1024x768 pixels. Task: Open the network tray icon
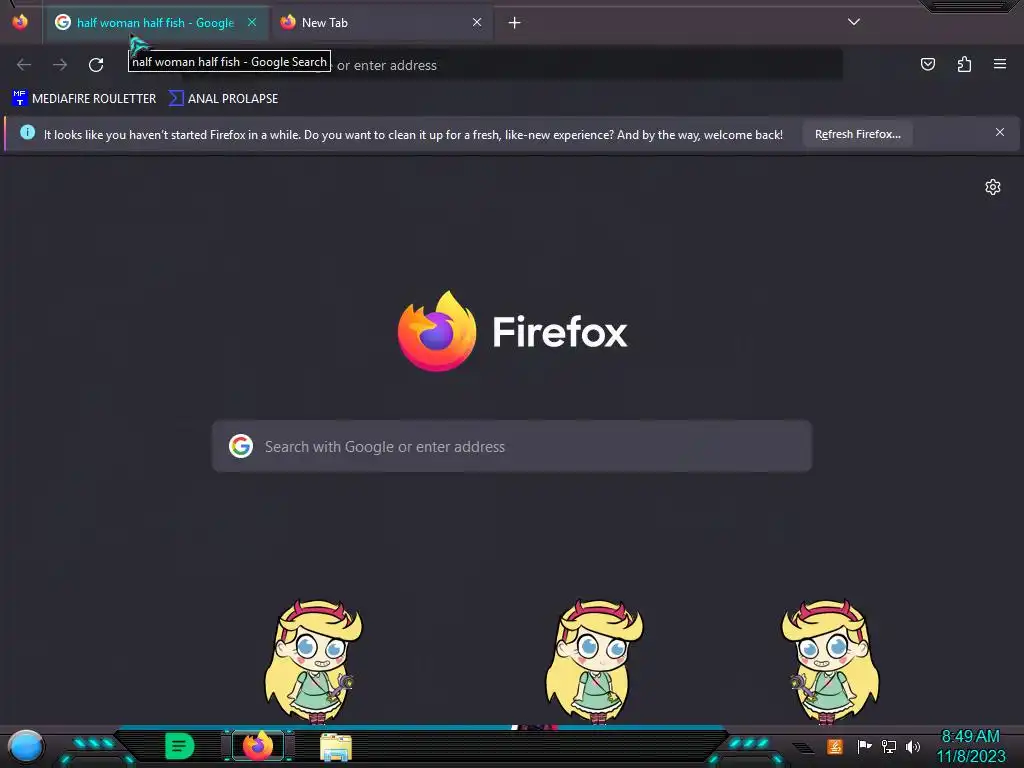[x=889, y=746]
